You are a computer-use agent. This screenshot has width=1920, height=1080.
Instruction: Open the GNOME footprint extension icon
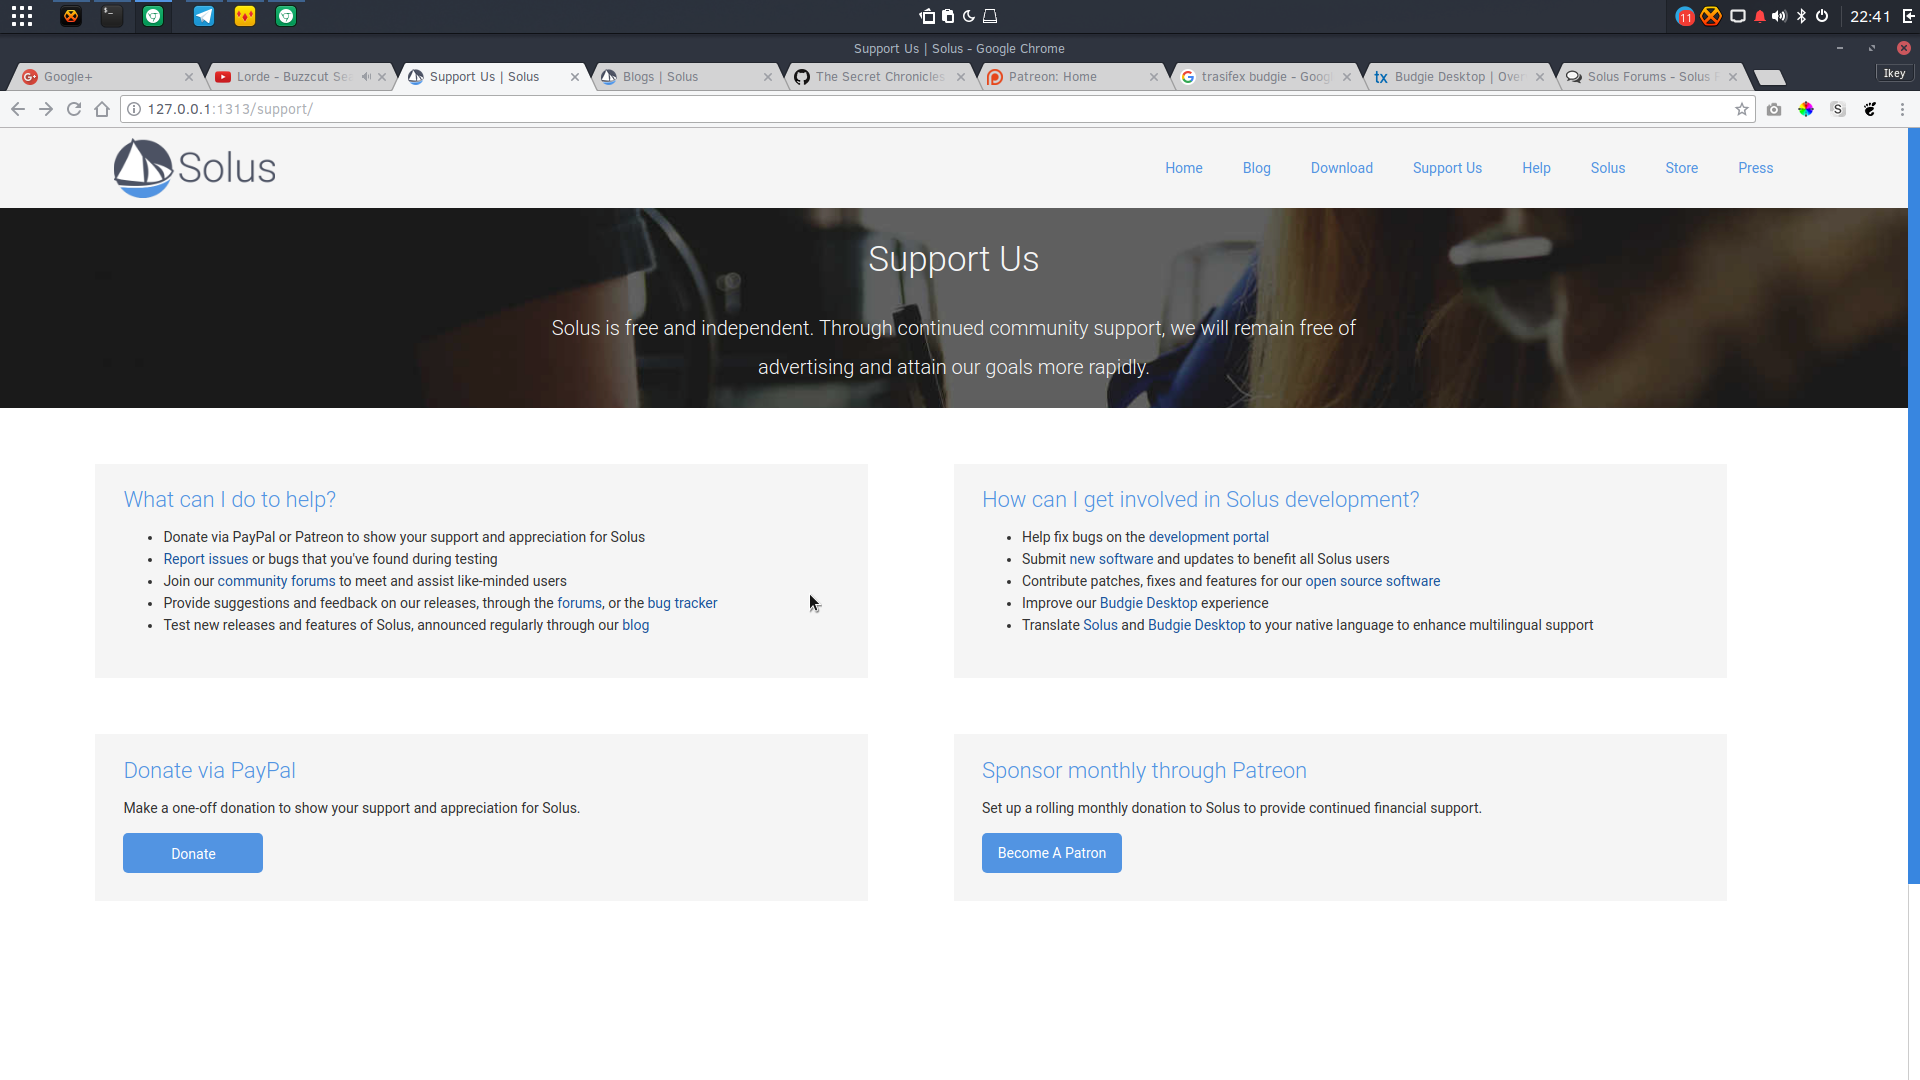(x=1870, y=109)
